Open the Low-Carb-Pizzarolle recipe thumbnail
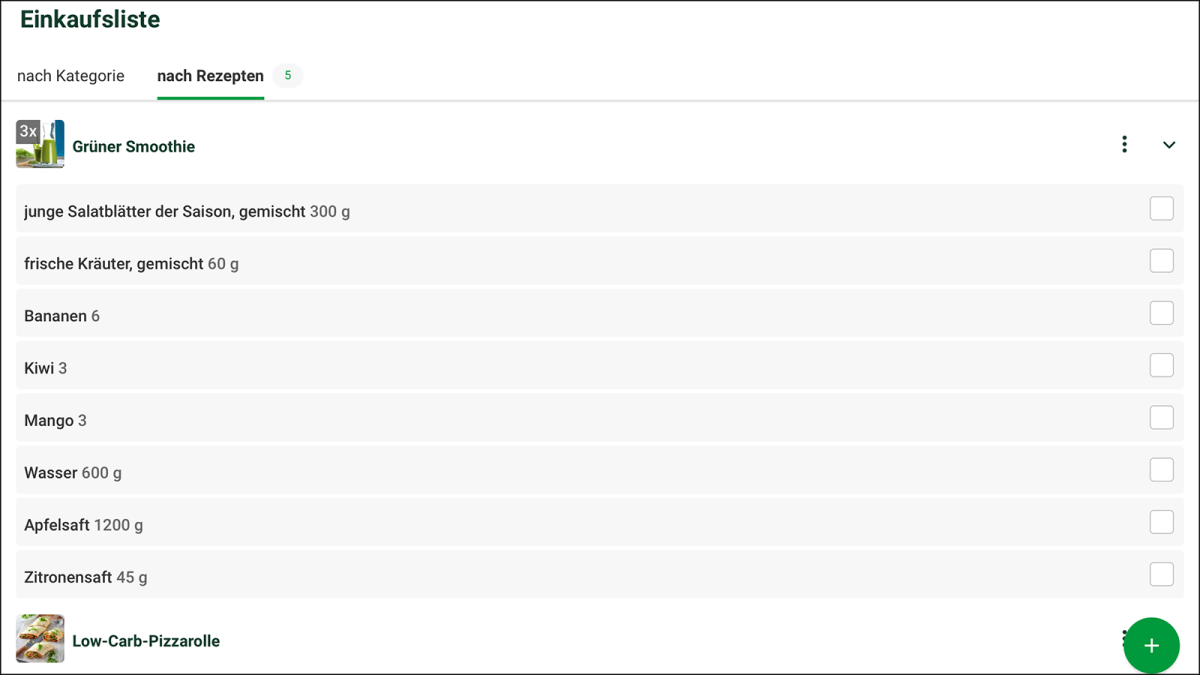 click(x=40, y=639)
